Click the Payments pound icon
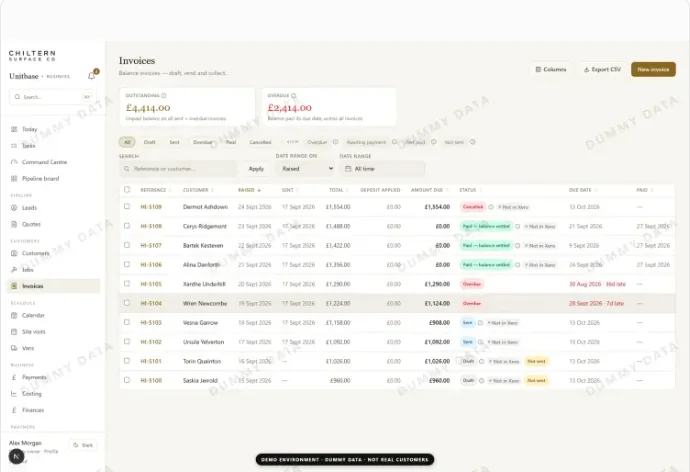Screen dimensions: 690x472 point(14,377)
